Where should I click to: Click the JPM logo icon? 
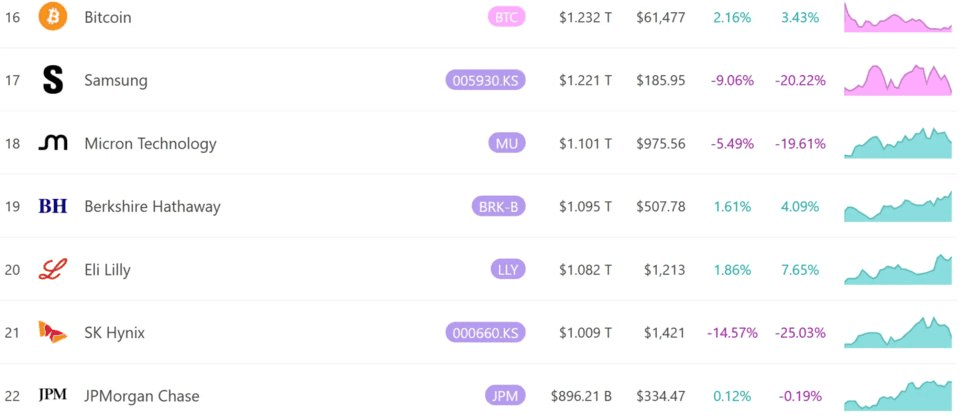pyautogui.click(x=53, y=396)
